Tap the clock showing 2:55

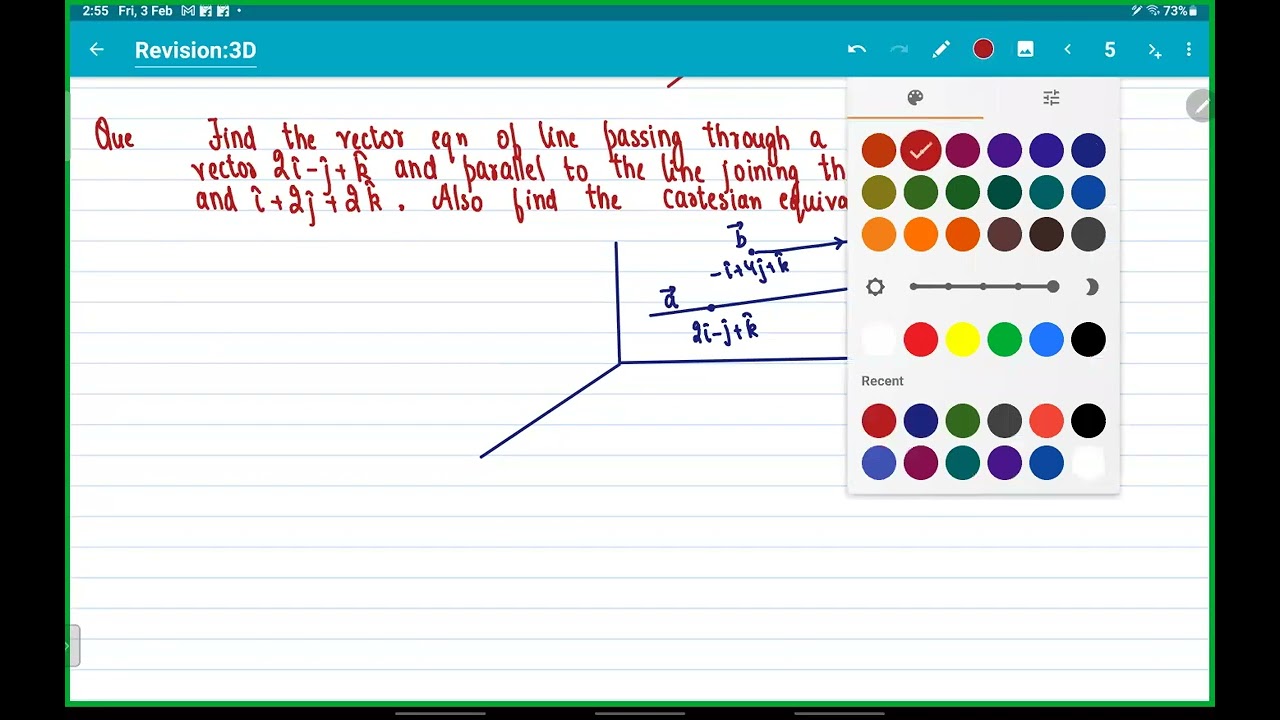coord(96,11)
